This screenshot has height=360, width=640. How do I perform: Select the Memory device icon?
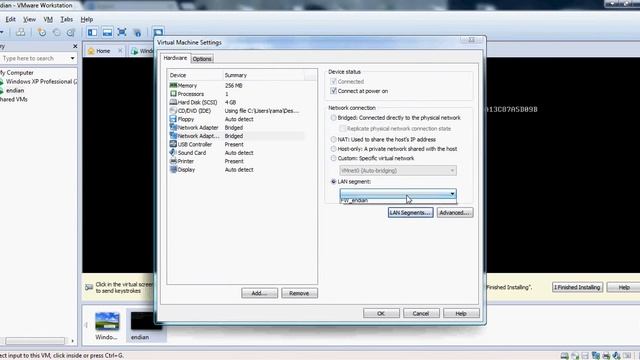[x=173, y=85]
